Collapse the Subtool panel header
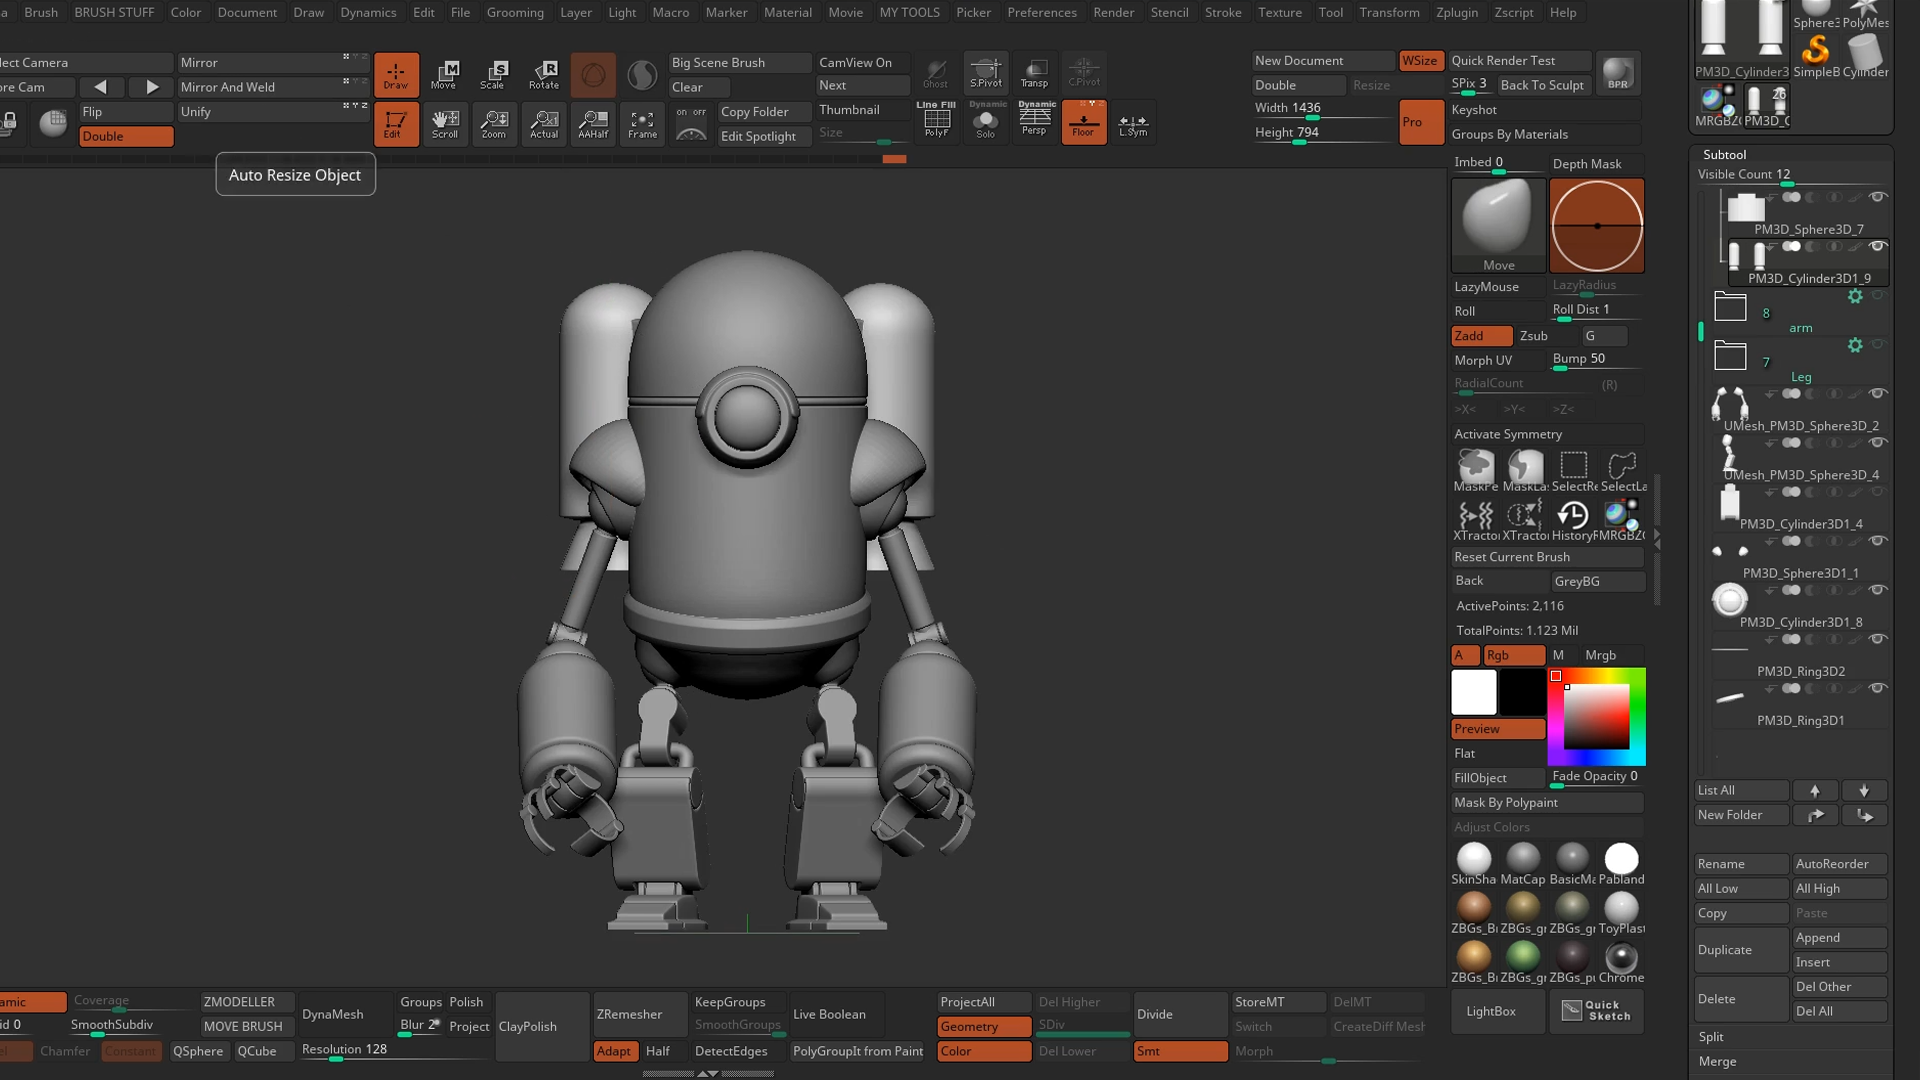Screen dimensions: 1920x1080 (1724, 154)
